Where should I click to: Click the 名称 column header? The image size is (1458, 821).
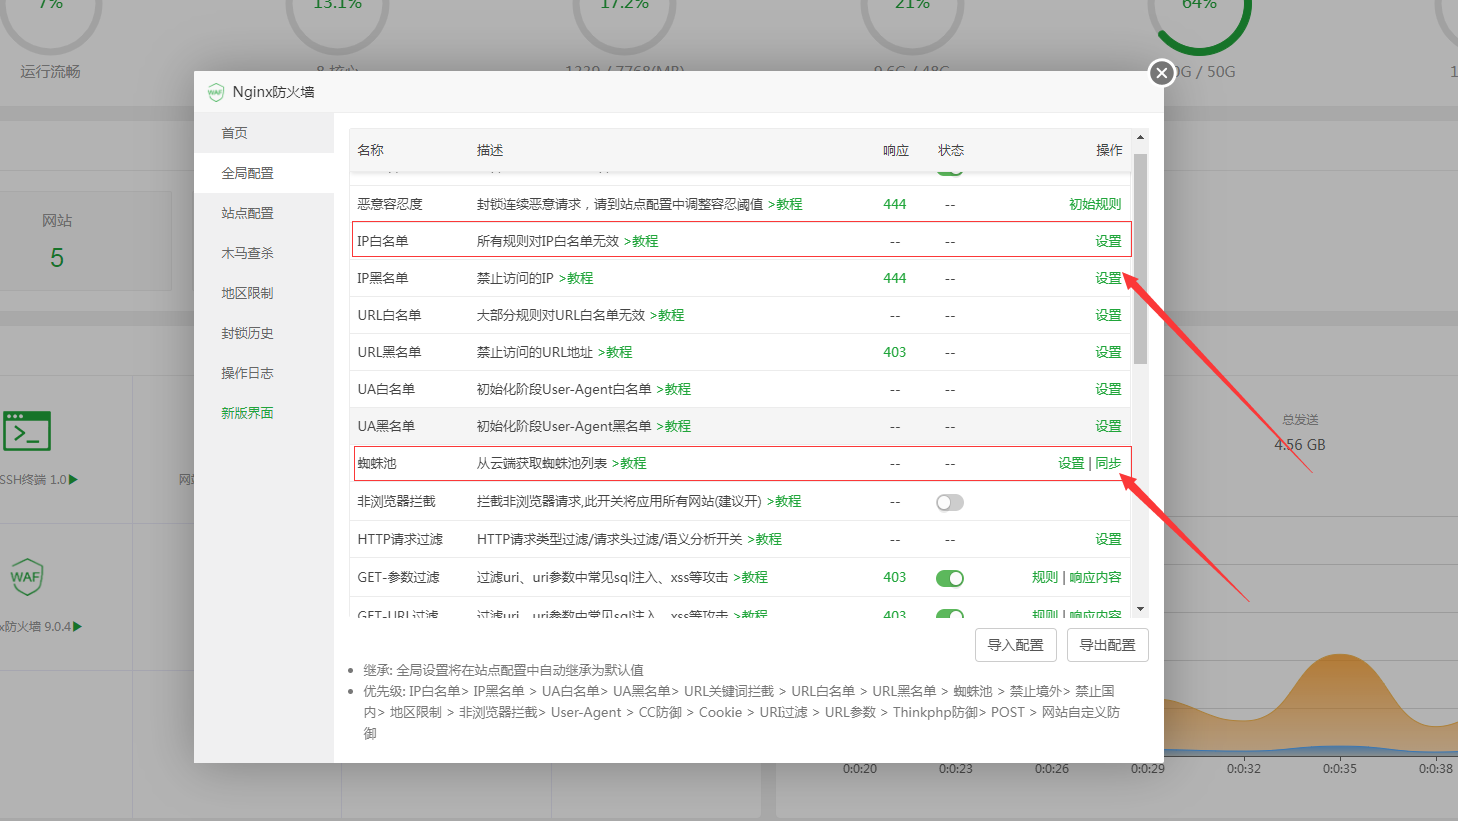[370, 150]
